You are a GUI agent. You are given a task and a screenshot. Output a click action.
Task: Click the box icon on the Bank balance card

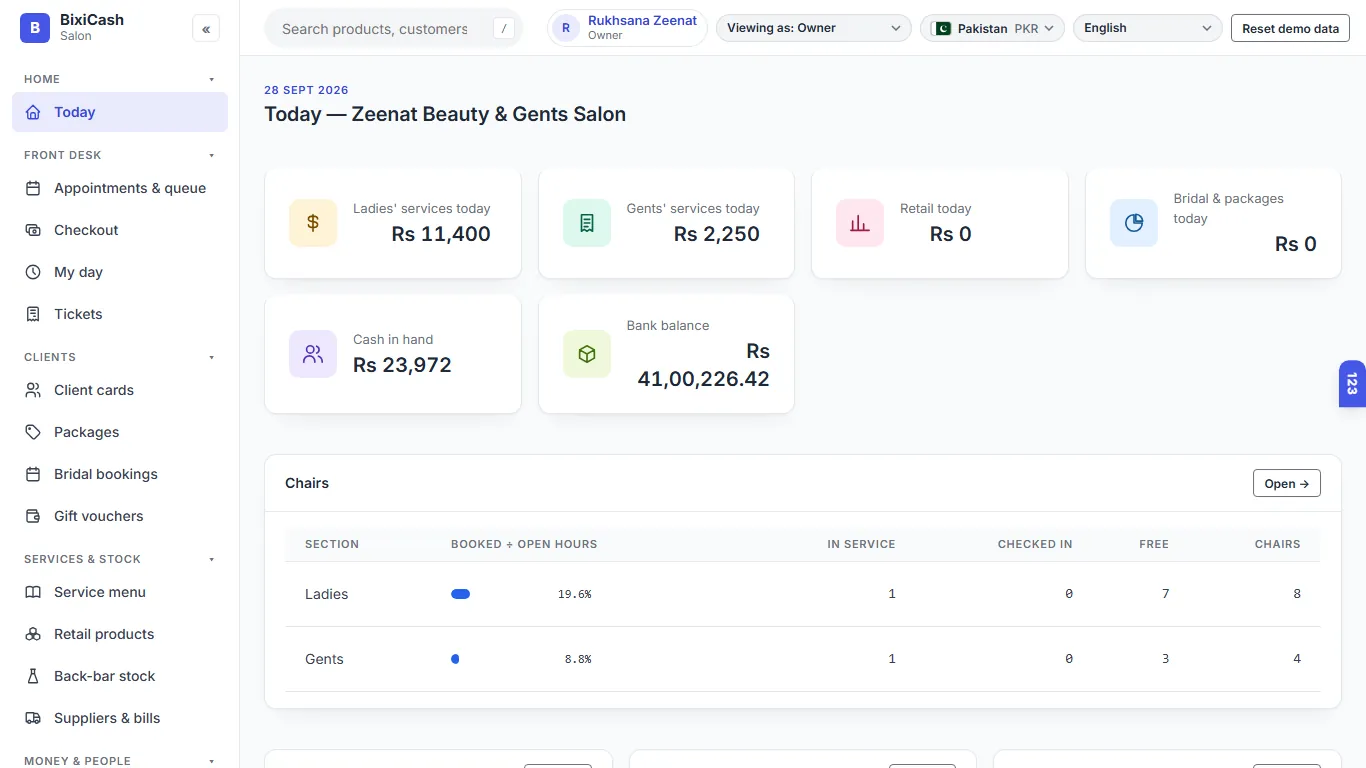(x=587, y=354)
